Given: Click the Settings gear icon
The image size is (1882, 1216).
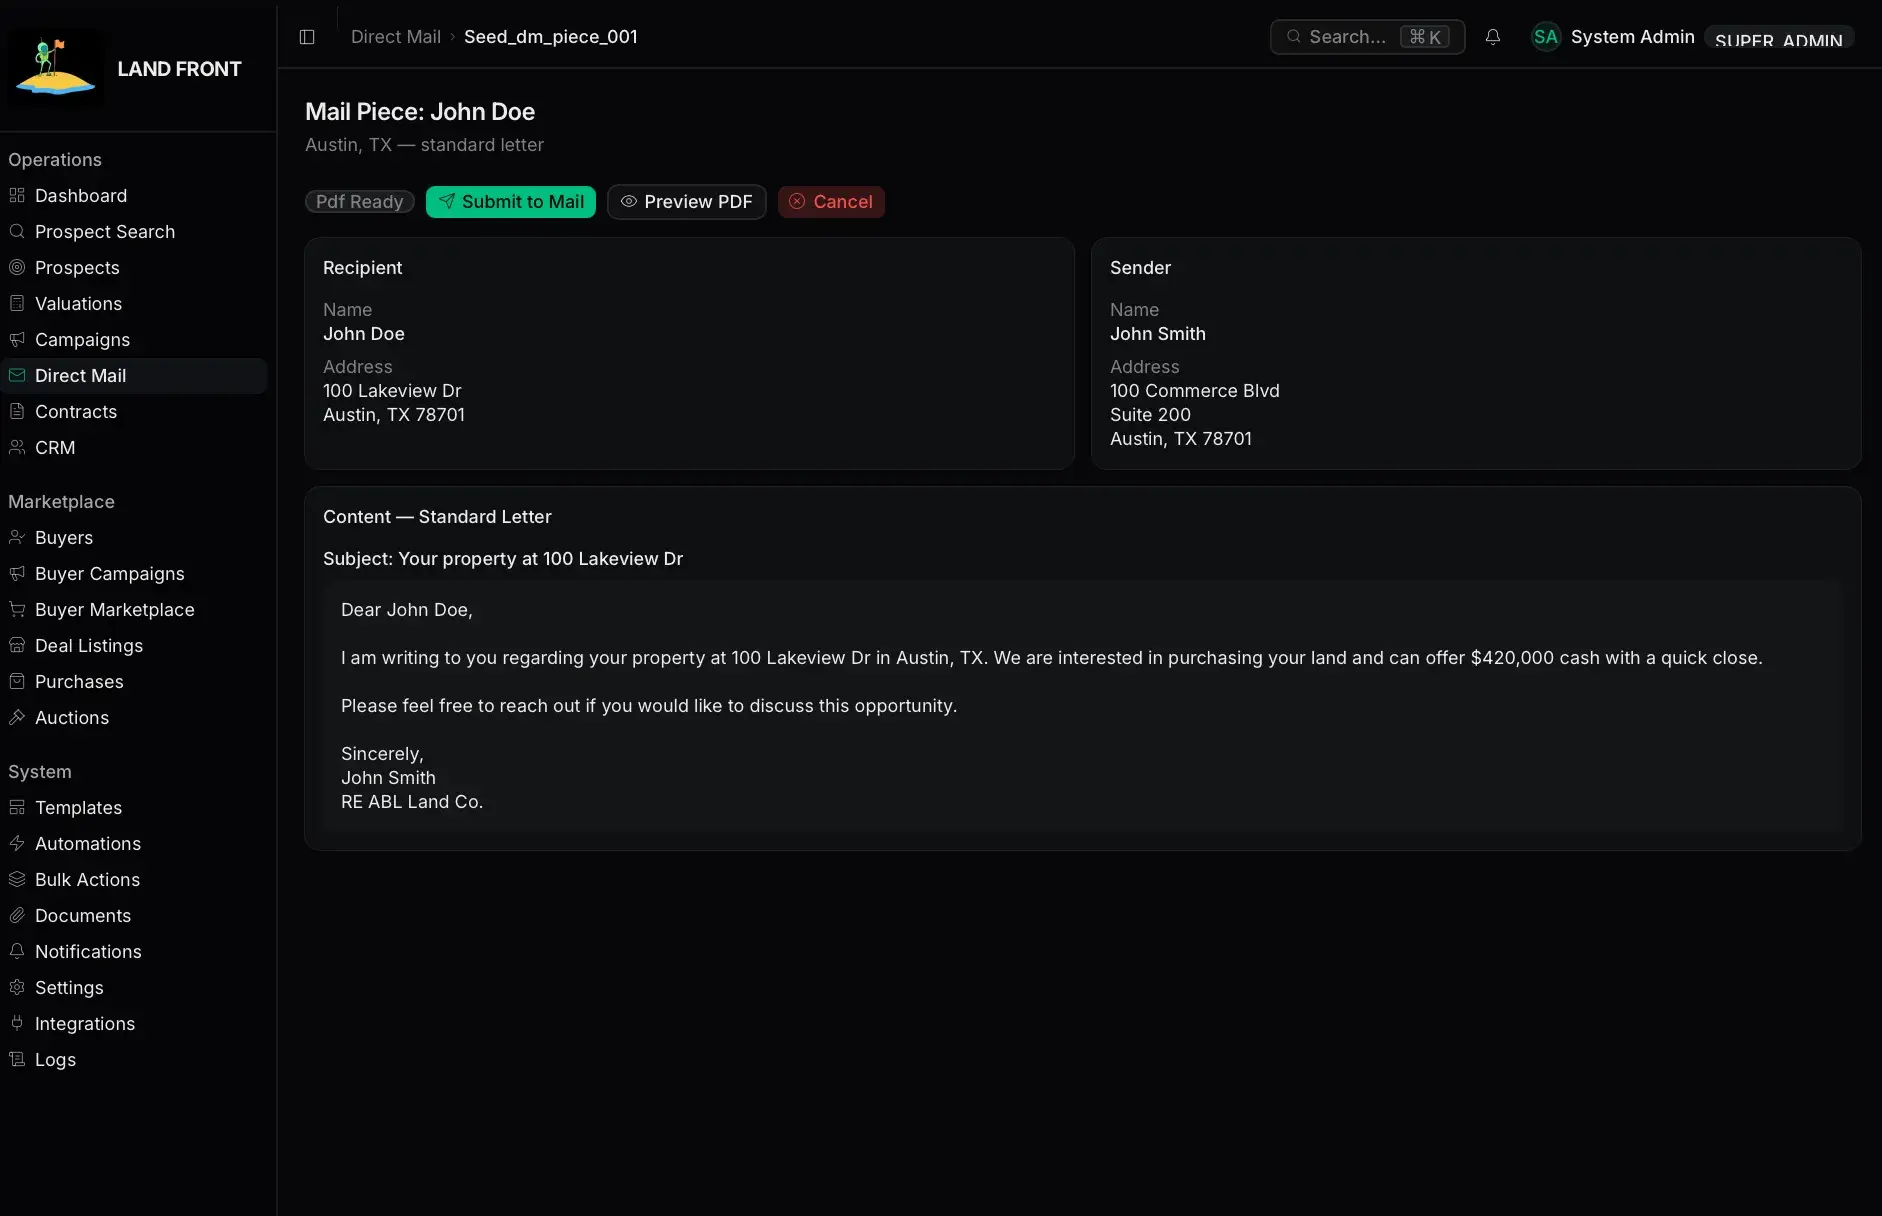Looking at the screenshot, I should (17, 987).
